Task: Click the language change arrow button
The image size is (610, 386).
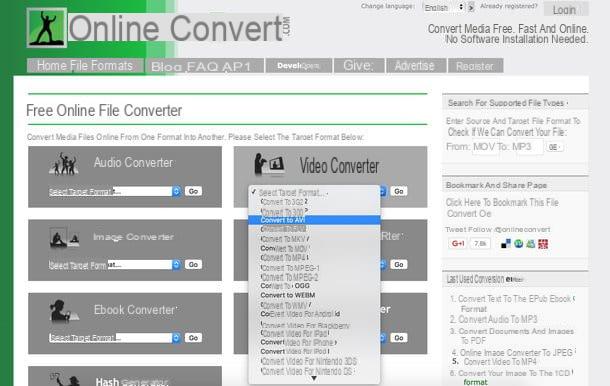Action: click(471, 7)
